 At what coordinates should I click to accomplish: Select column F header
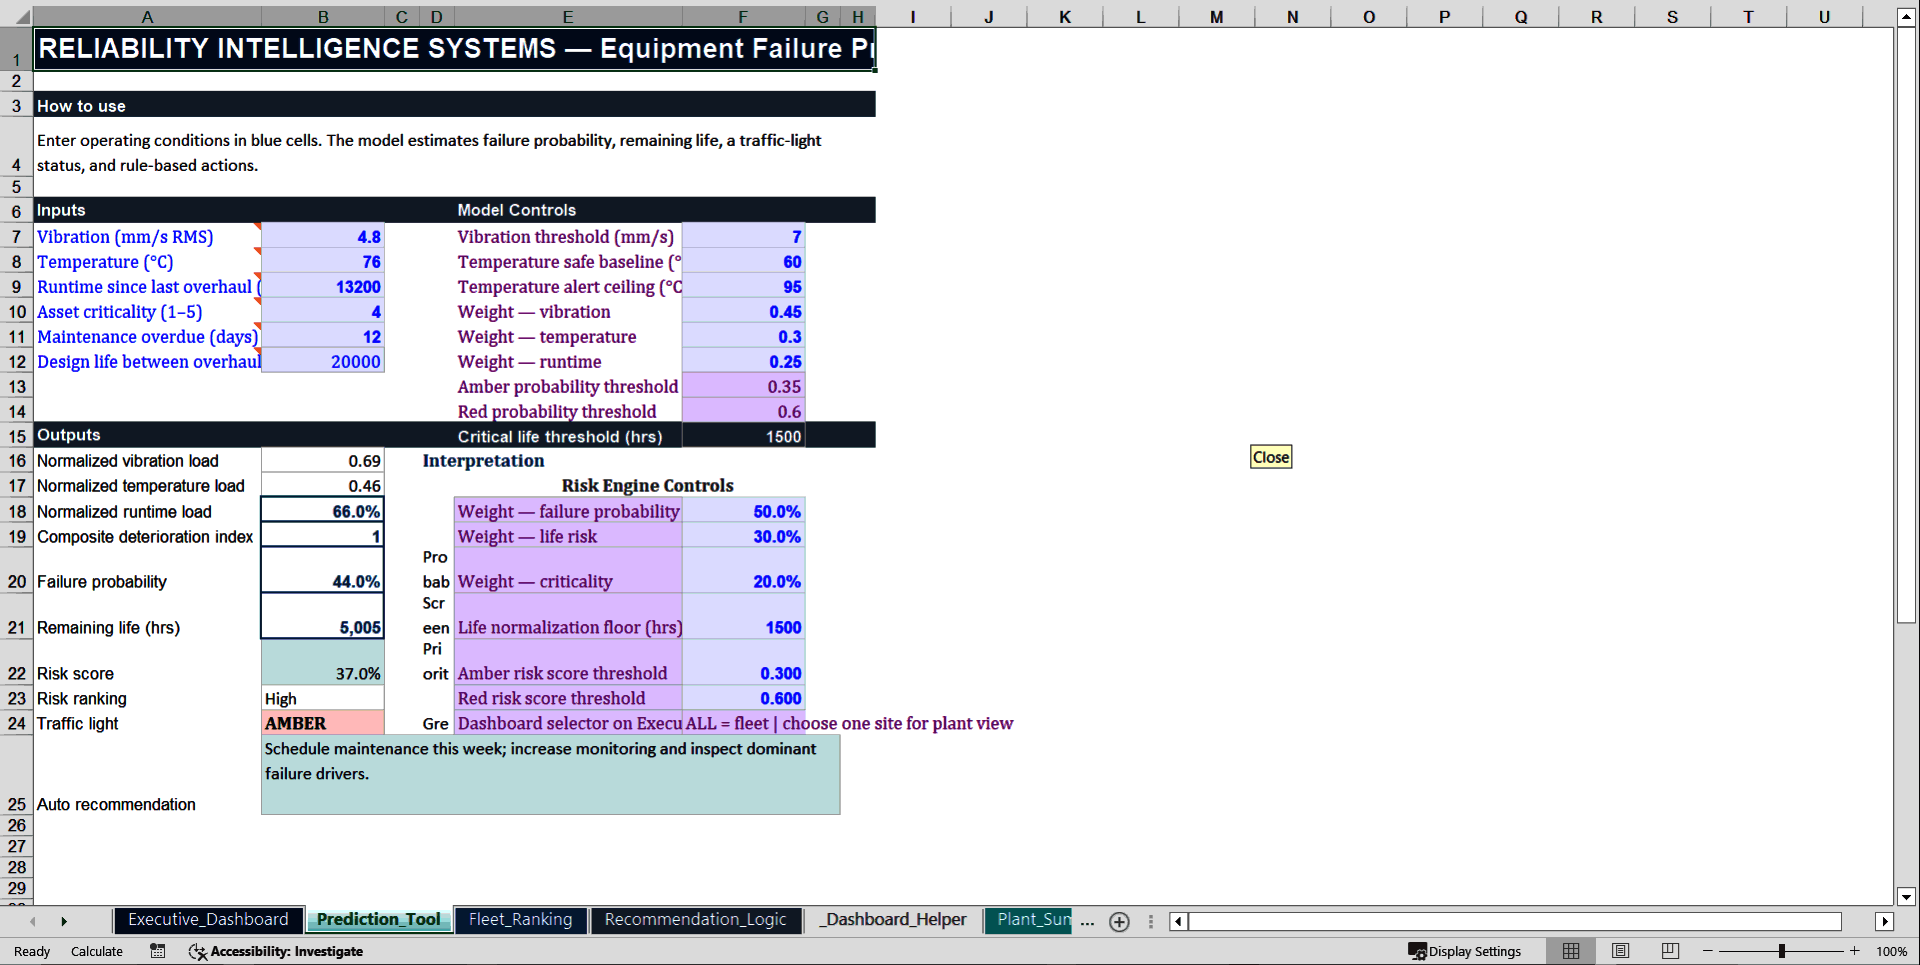(x=743, y=16)
